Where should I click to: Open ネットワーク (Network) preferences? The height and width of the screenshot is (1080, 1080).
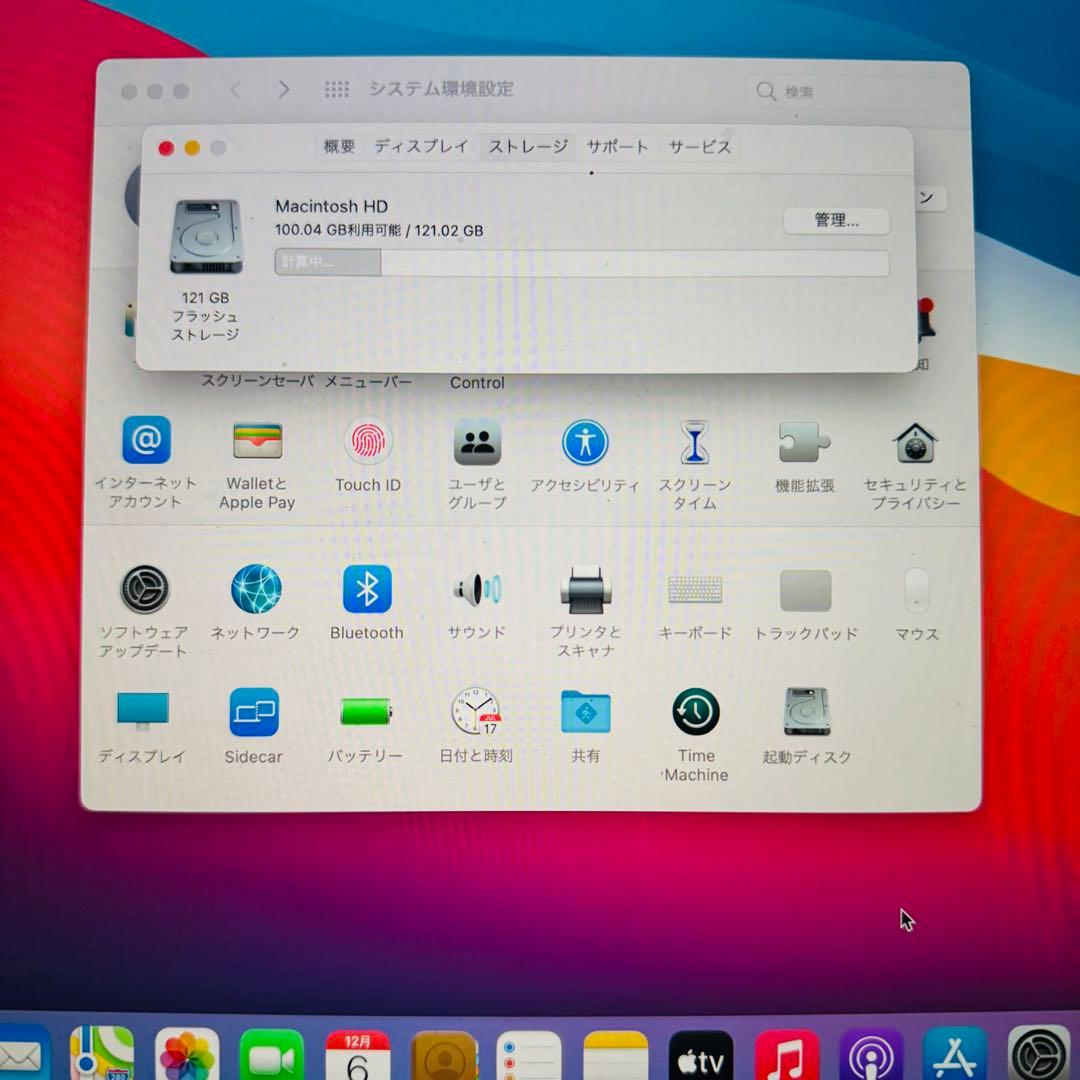point(256,590)
